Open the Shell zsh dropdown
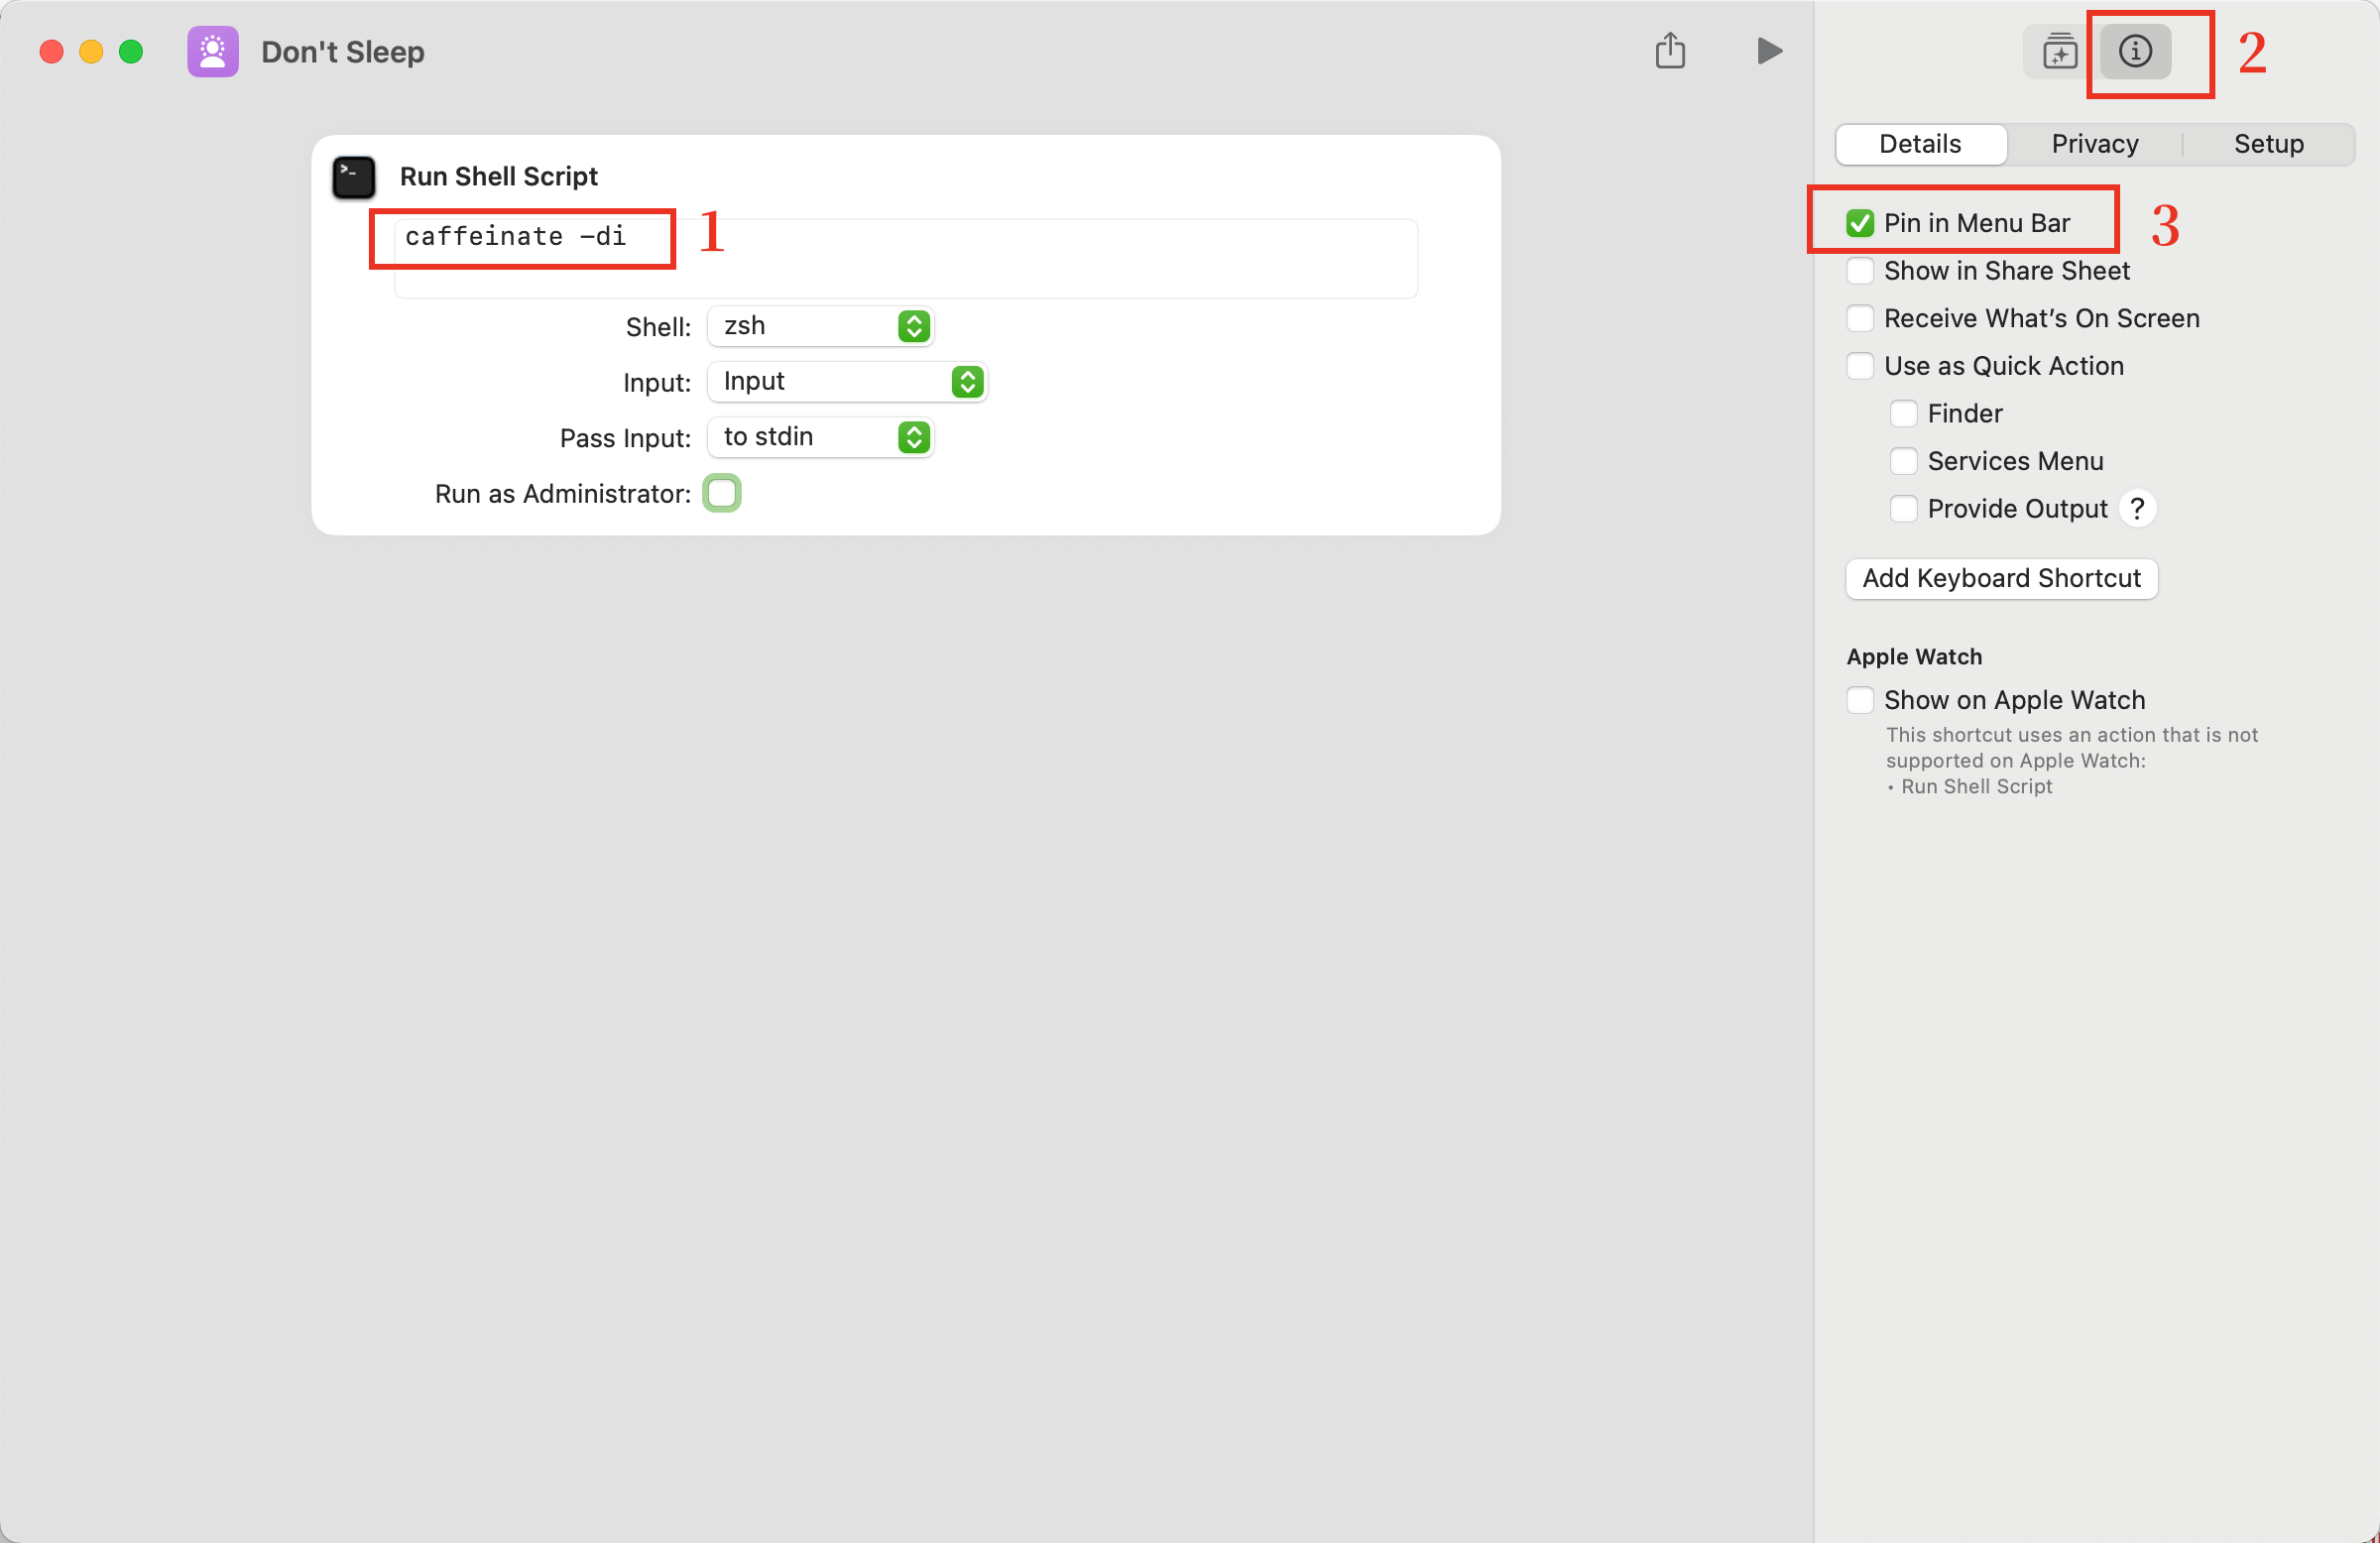Image resolution: width=2380 pixels, height=1543 pixels. [821, 327]
